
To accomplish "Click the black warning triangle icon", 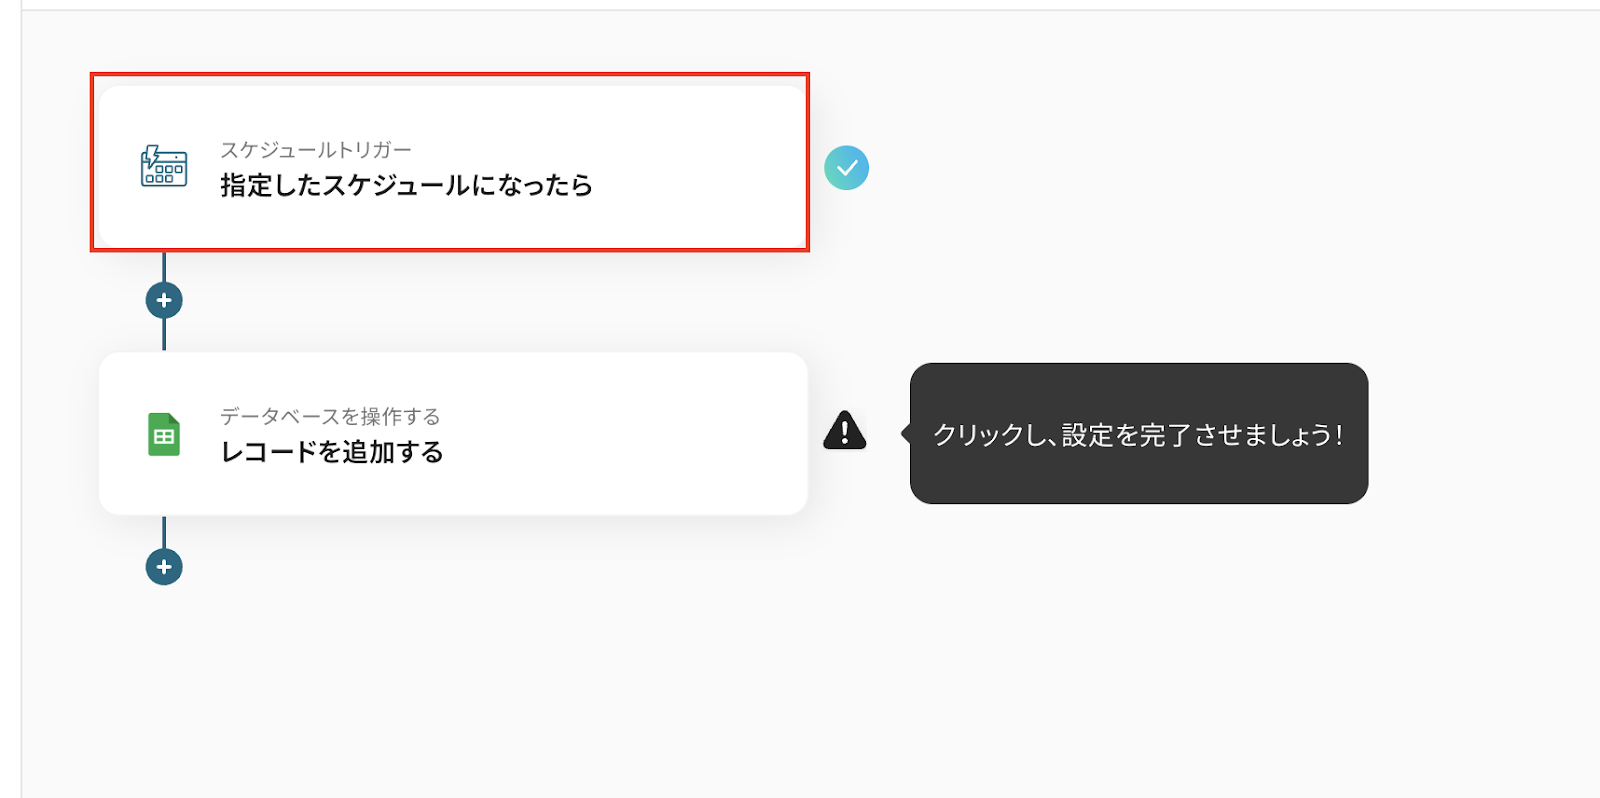I will tap(845, 431).
